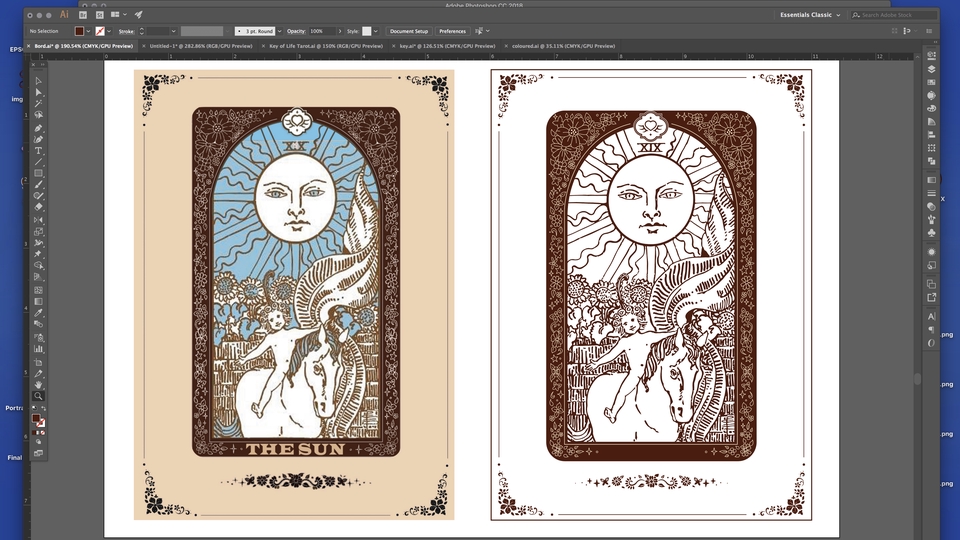Select the Lasso tool
960x540 pixels.
tap(38, 114)
